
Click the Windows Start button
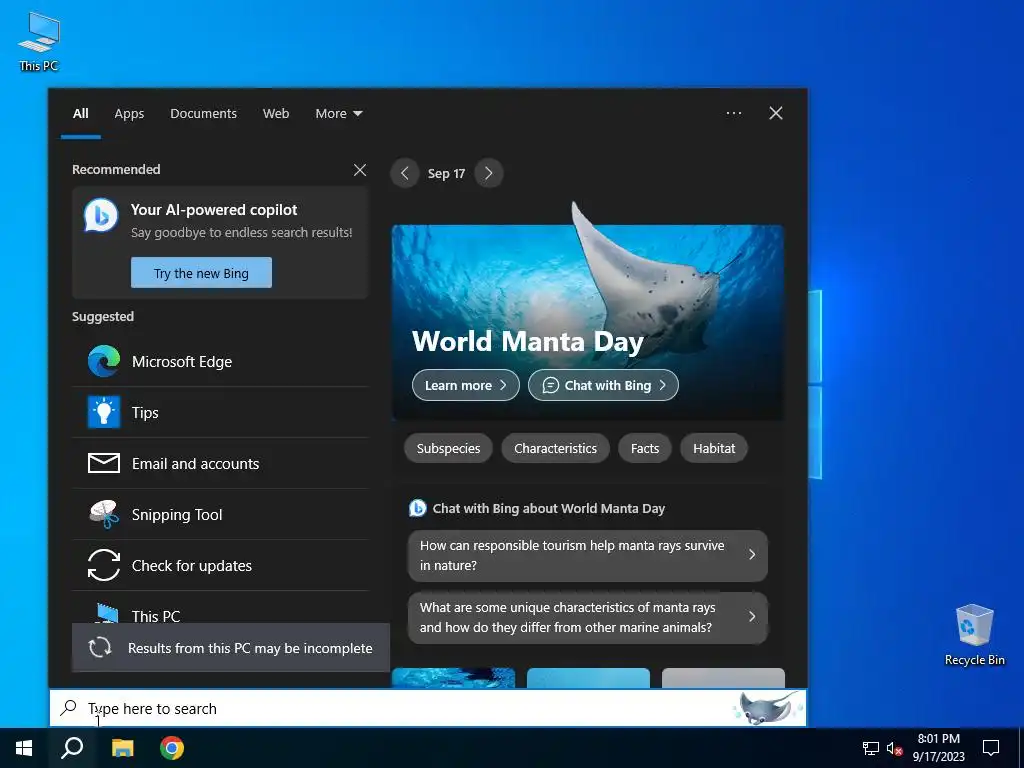click(x=24, y=748)
